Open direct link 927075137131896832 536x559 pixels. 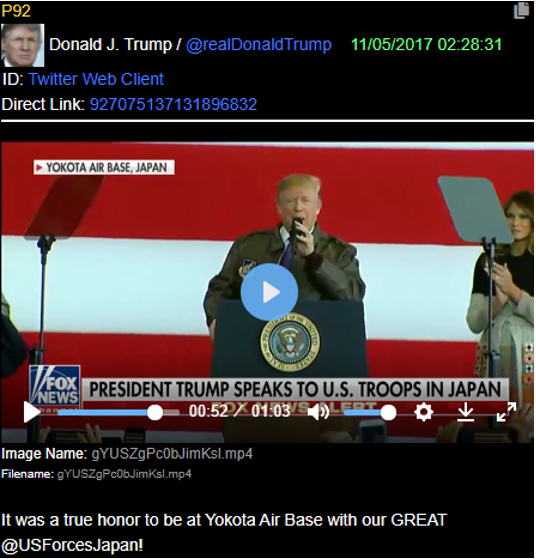[173, 104]
